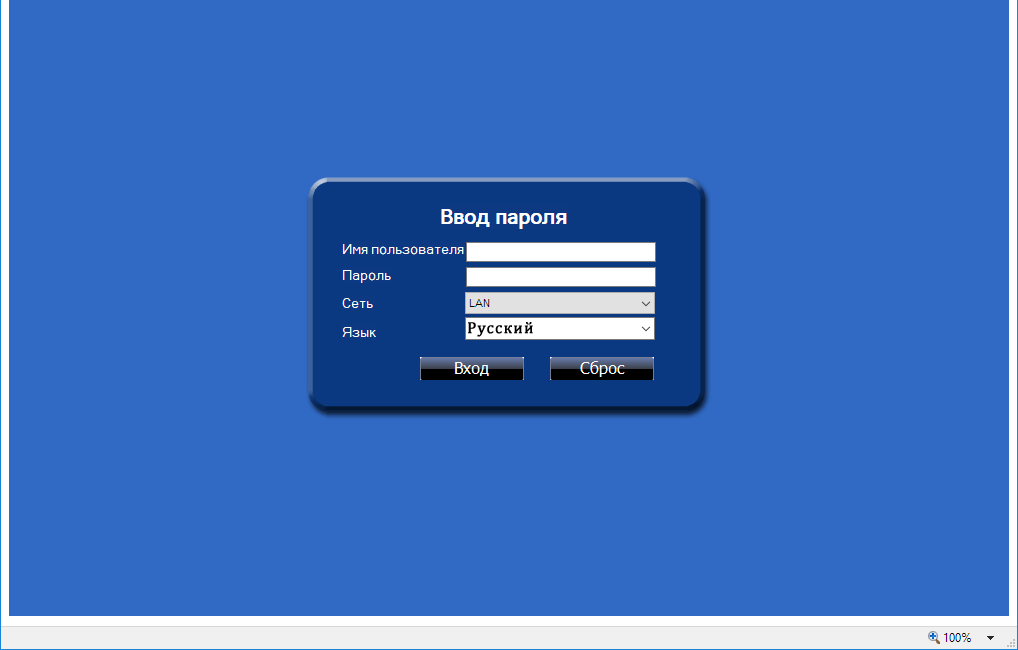Click the chevron arrow of the Сеть combo box
This screenshot has width=1018, height=650.
[x=645, y=303]
